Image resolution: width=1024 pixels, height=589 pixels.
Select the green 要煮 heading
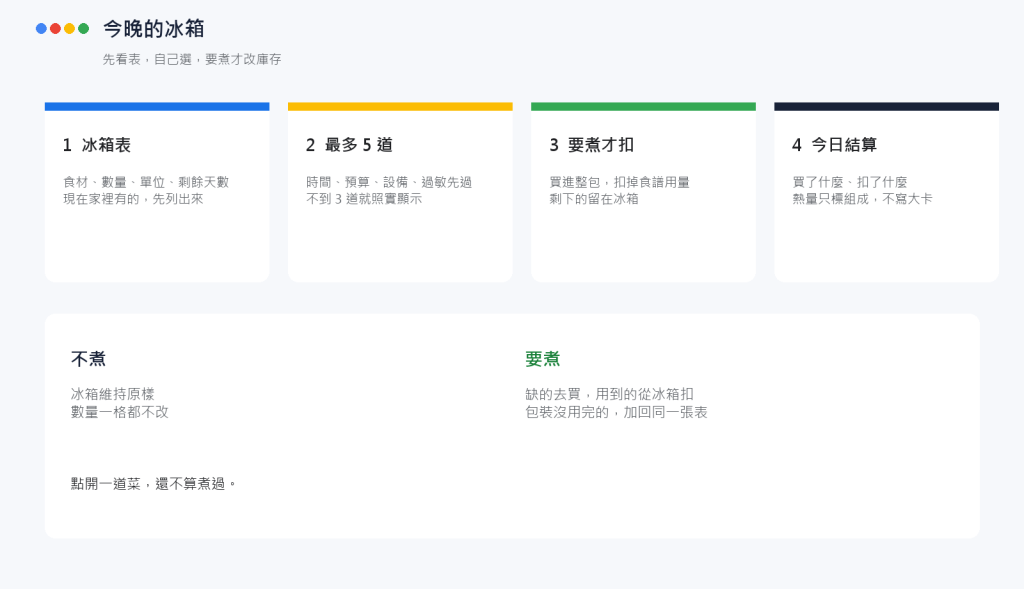coord(543,359)
